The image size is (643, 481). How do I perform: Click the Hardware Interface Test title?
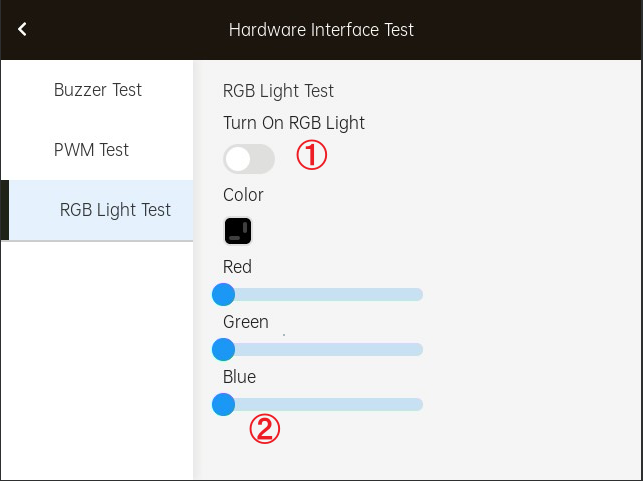(x=321, y=30)
